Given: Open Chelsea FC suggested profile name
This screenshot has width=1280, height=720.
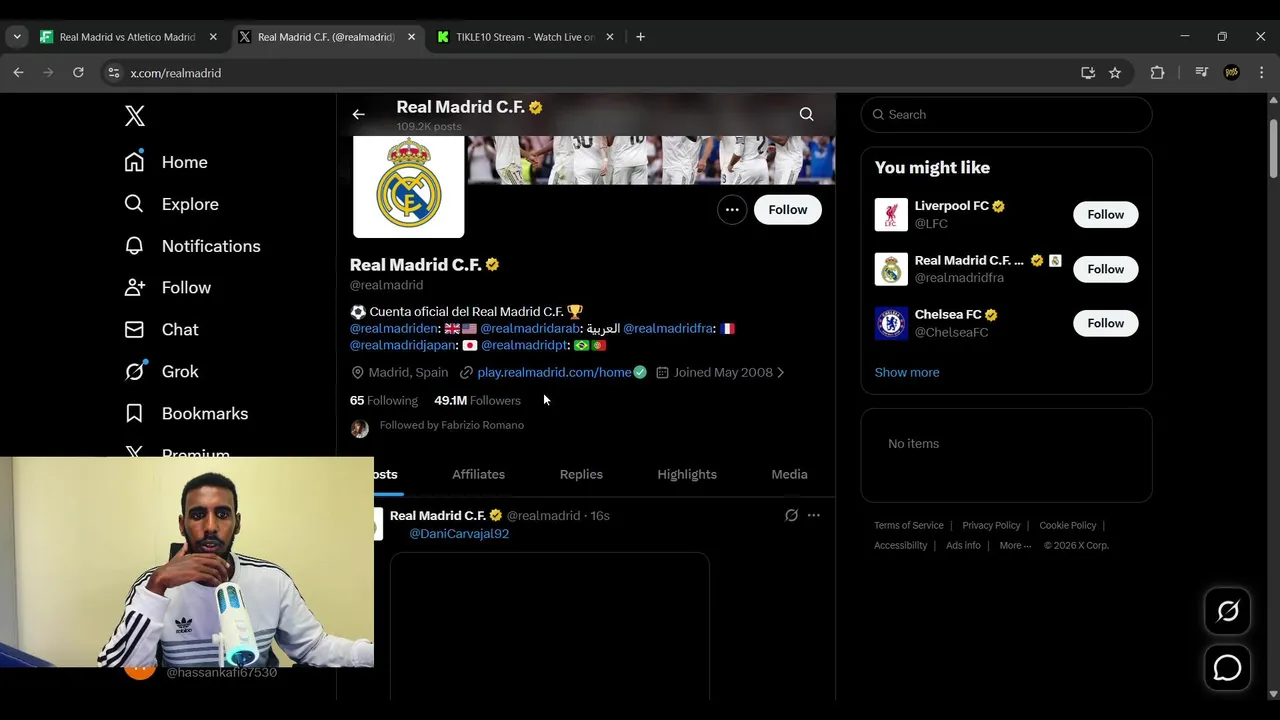Looking at the screenshot, I should pyautogui.click(x=948, y=314).
